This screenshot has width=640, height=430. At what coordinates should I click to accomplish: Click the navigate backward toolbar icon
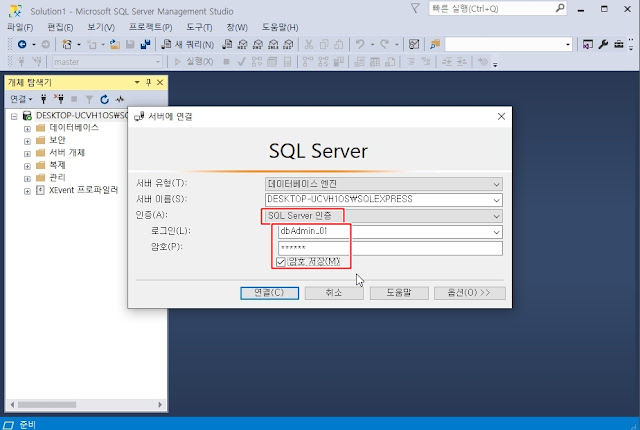pos(22,44)
